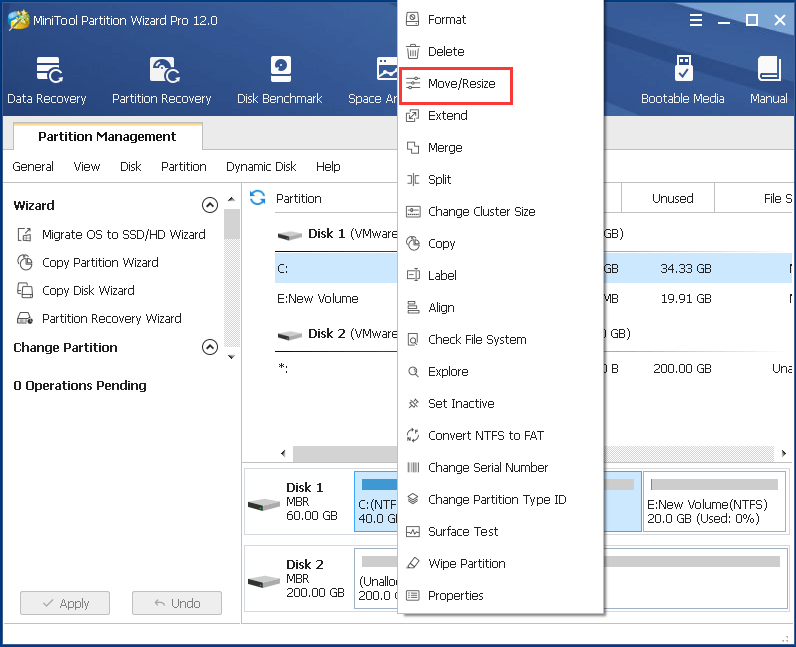Click the Merge icon in the context menu
The height and width of the screenshot is (647, 796).
click(413, 147)
